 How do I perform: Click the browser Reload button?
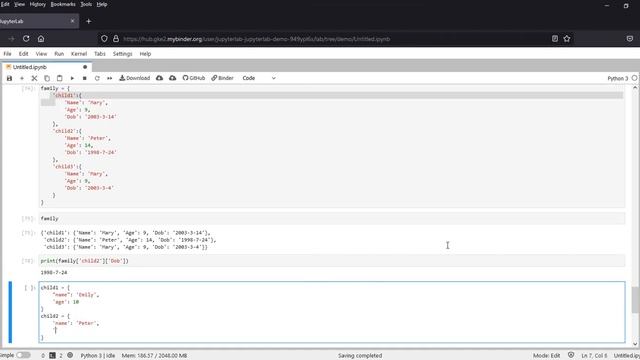click(x=26, y=39)
